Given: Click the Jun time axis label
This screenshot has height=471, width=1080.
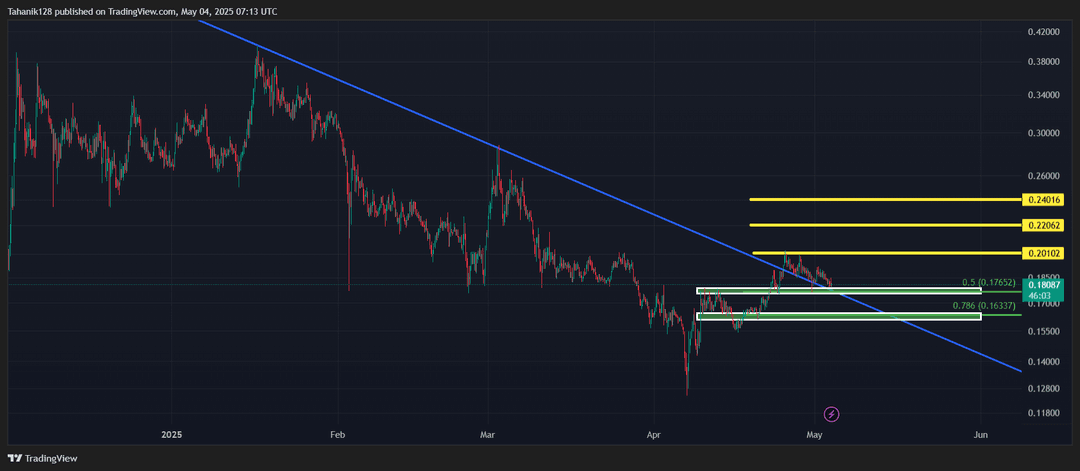Looking at the screenshot, I should click(x=981, y=435).
